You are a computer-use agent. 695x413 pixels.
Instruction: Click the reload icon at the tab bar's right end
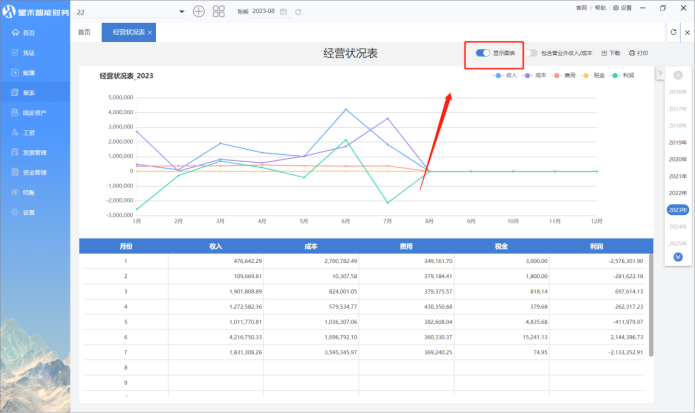pos(673,32)
